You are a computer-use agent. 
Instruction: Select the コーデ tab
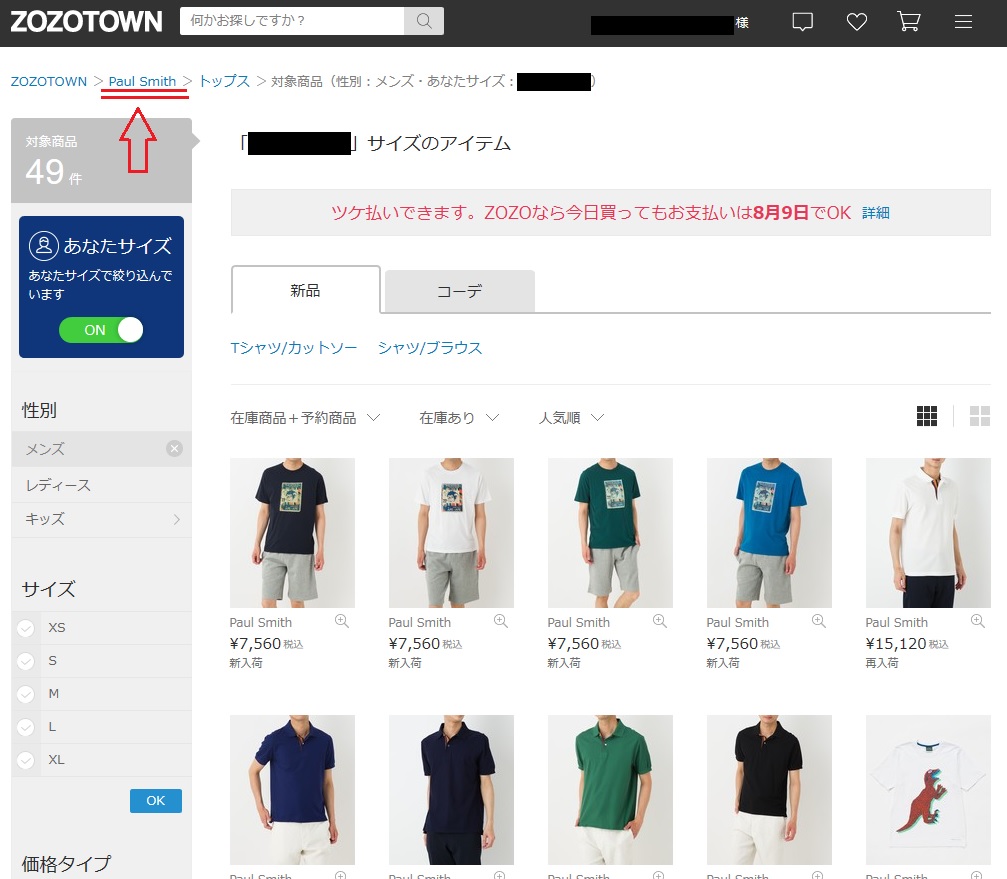(x=459, y=292)
